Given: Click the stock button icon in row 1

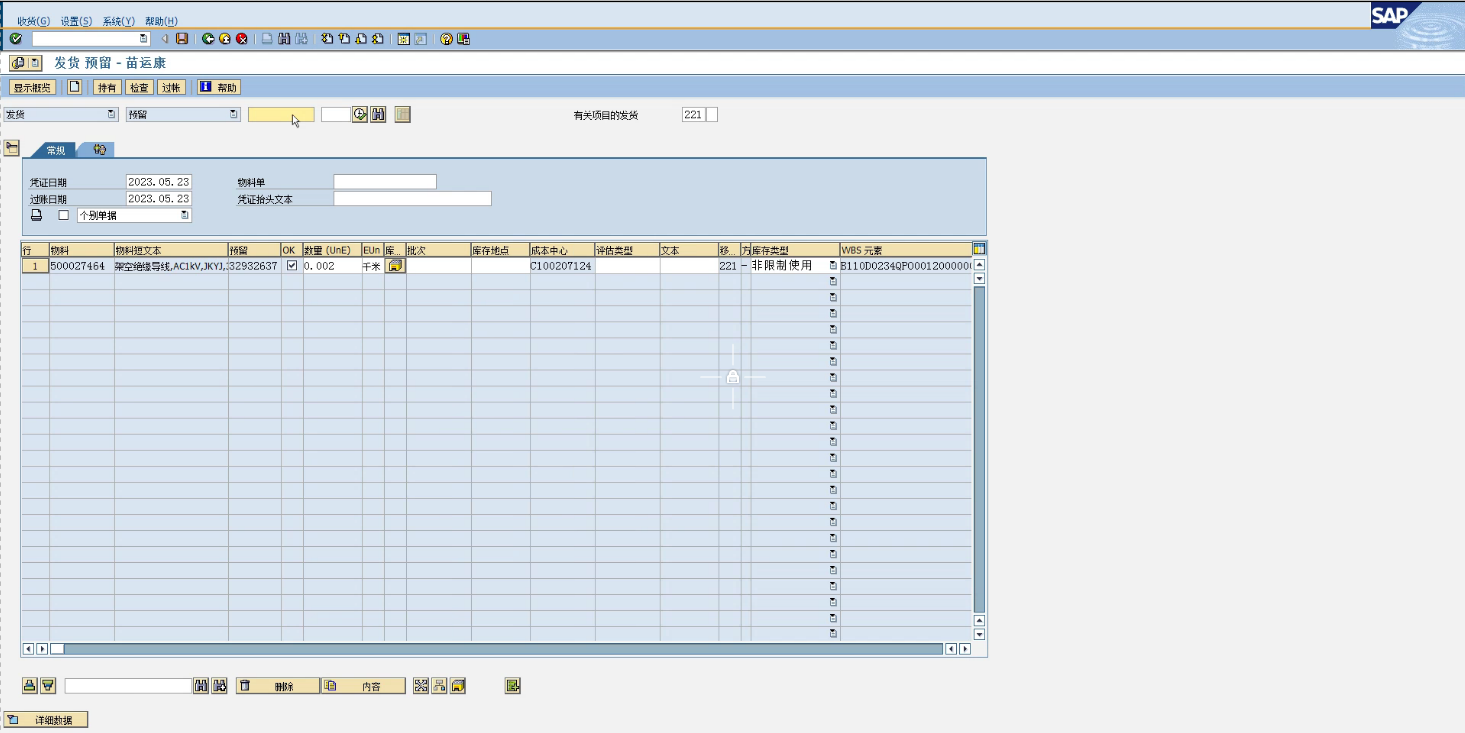Looking at the screenshot, I should pyautogui.click(x=395, y=266).
